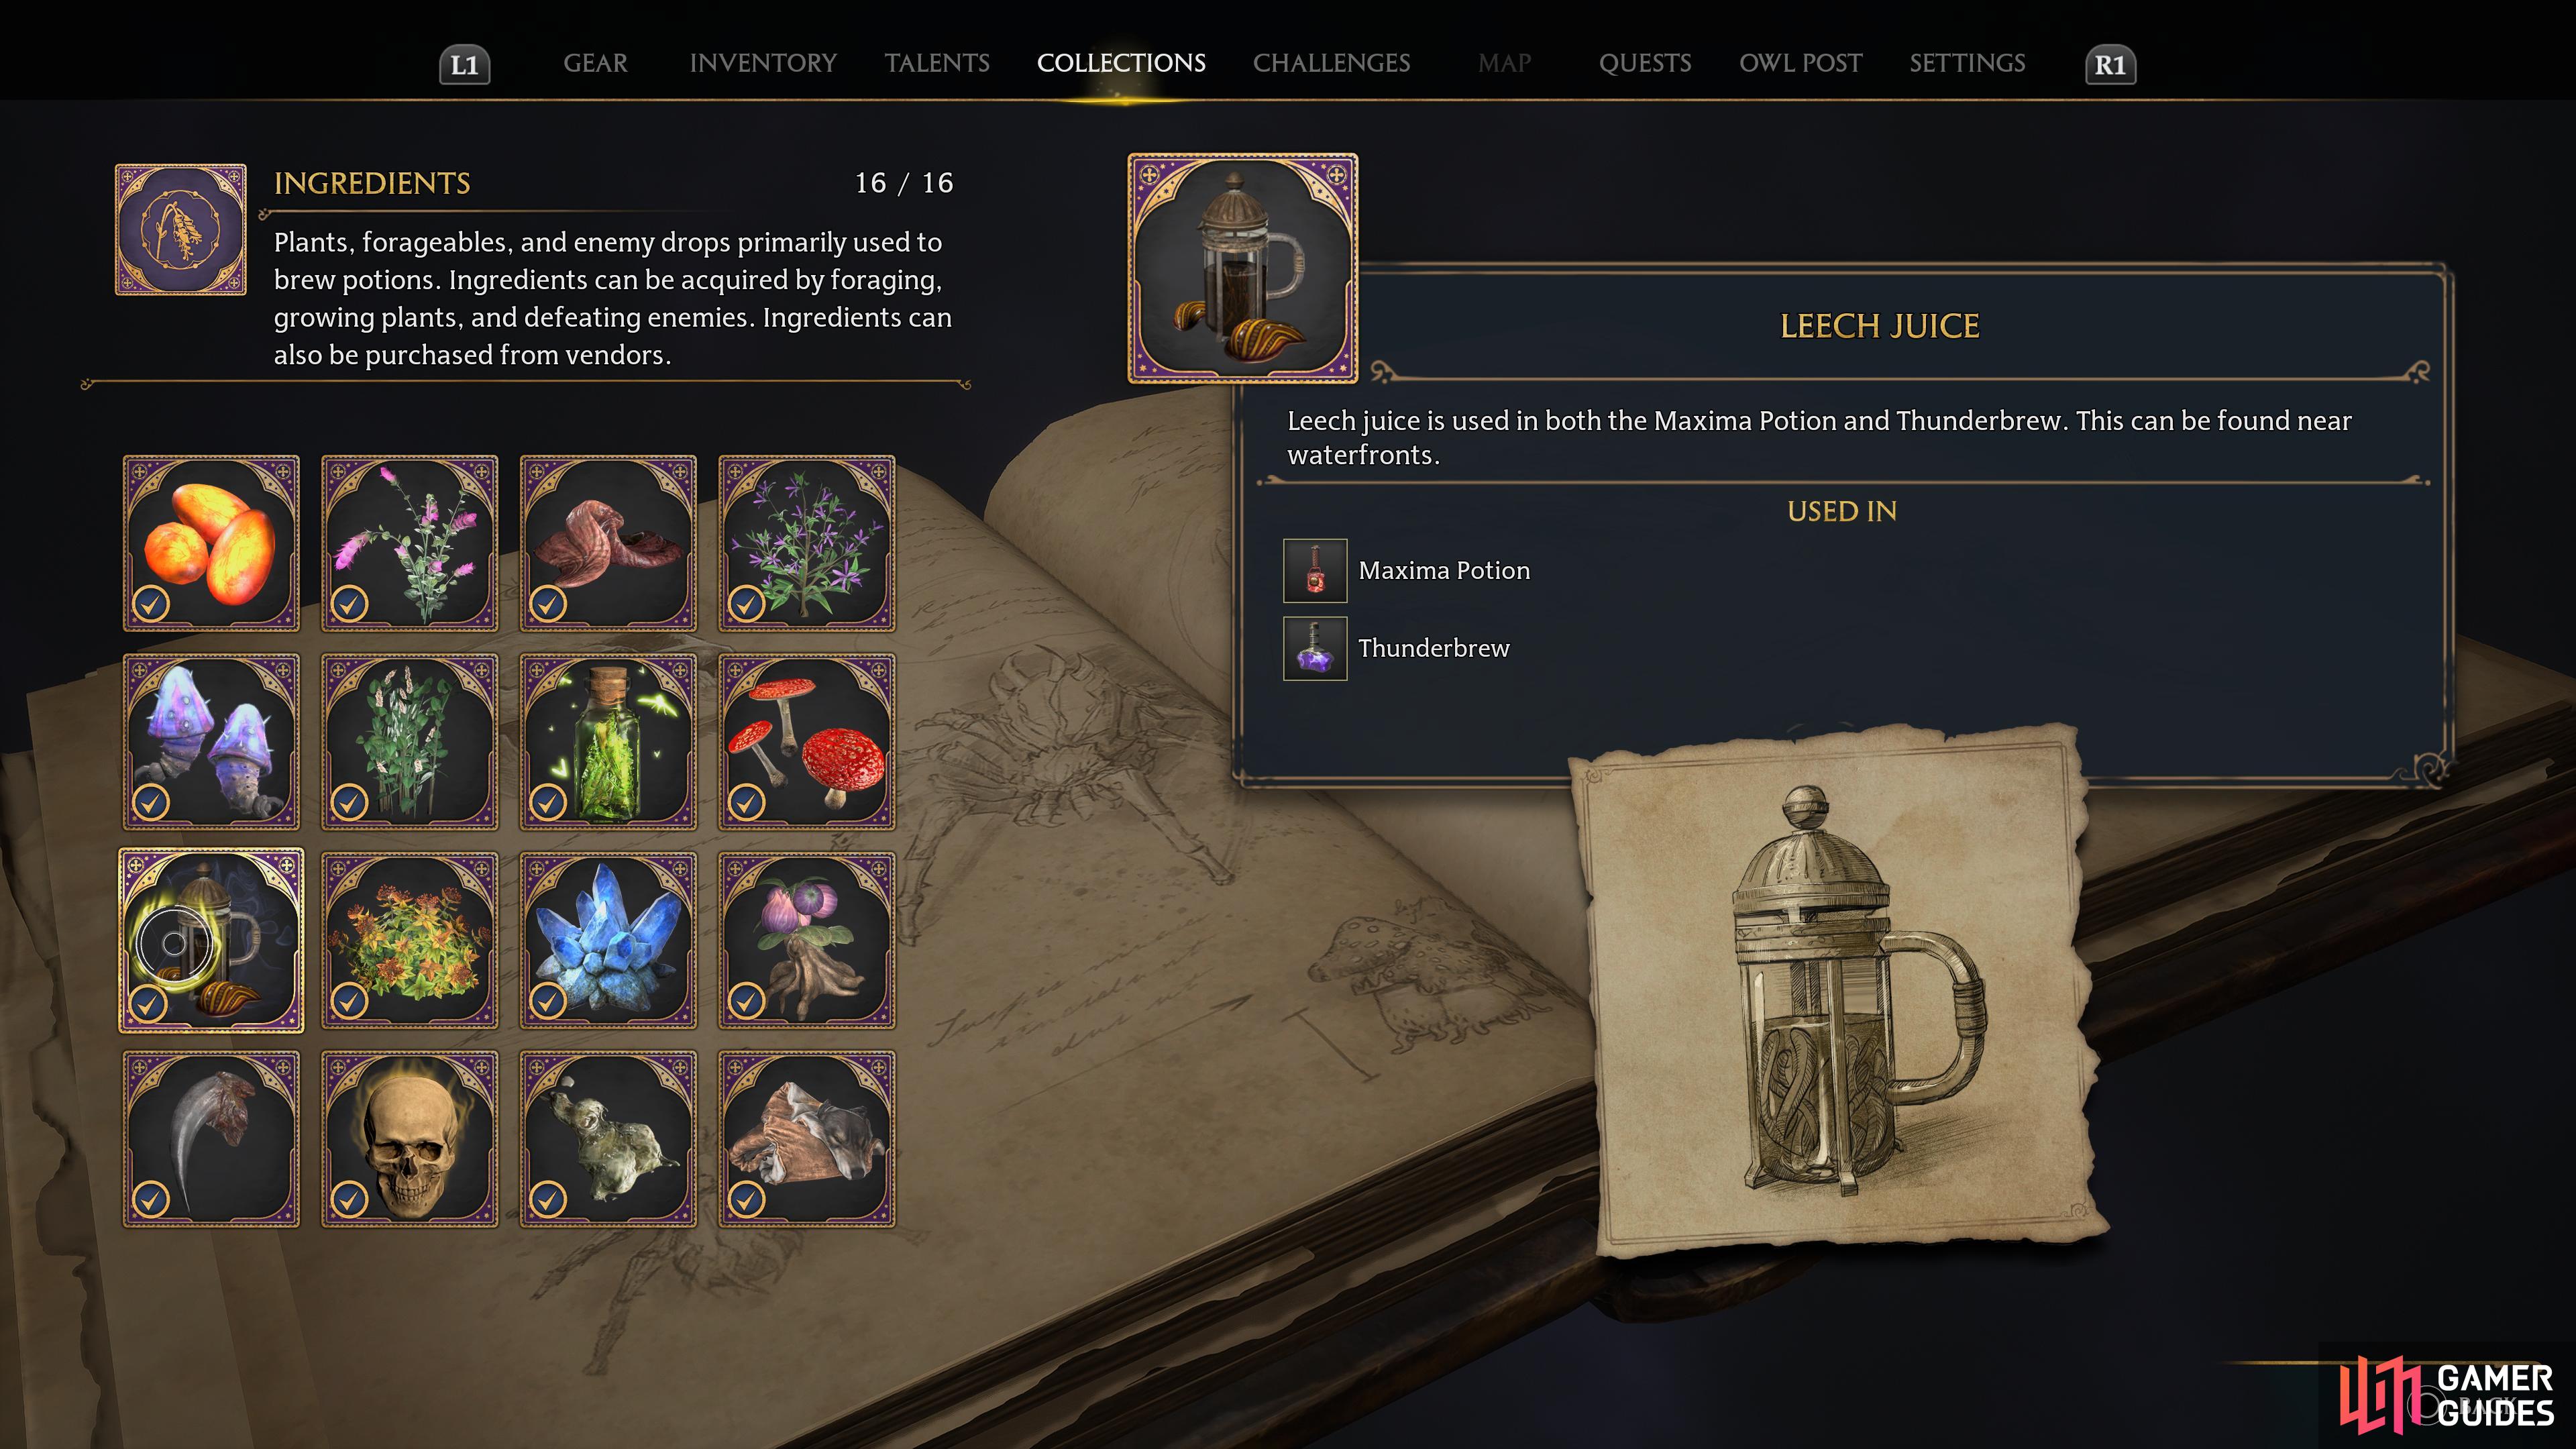Select the pink flowering plant tile
Image resolution: width=2576 pixels, height=1449 pixels.
pyautogui.click(x=409, y=543)
